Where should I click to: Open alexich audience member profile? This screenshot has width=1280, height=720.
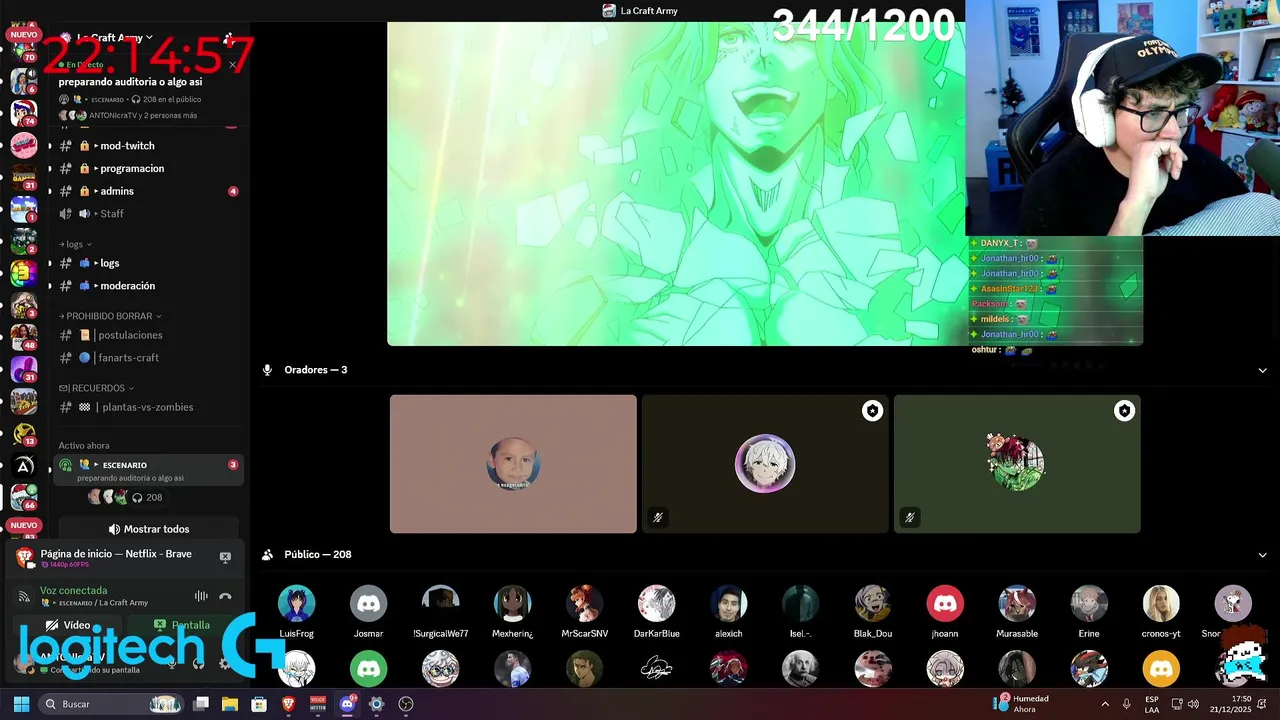pos(728,611)
